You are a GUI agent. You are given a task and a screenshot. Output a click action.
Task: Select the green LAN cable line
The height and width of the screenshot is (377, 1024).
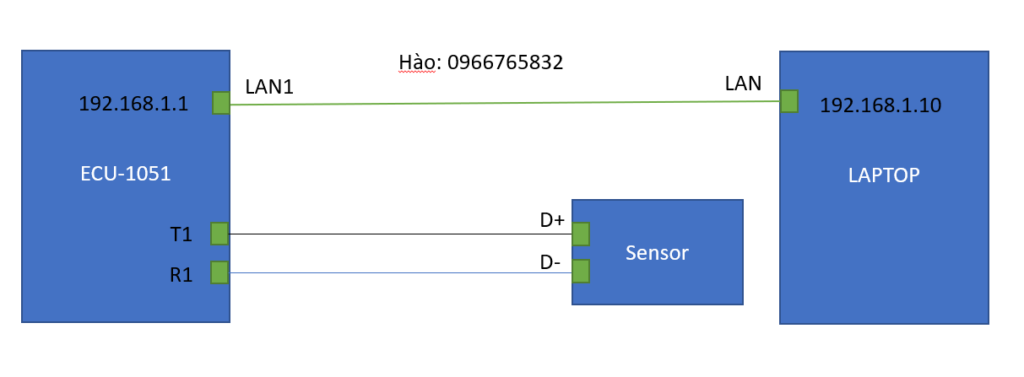(505, 103)
